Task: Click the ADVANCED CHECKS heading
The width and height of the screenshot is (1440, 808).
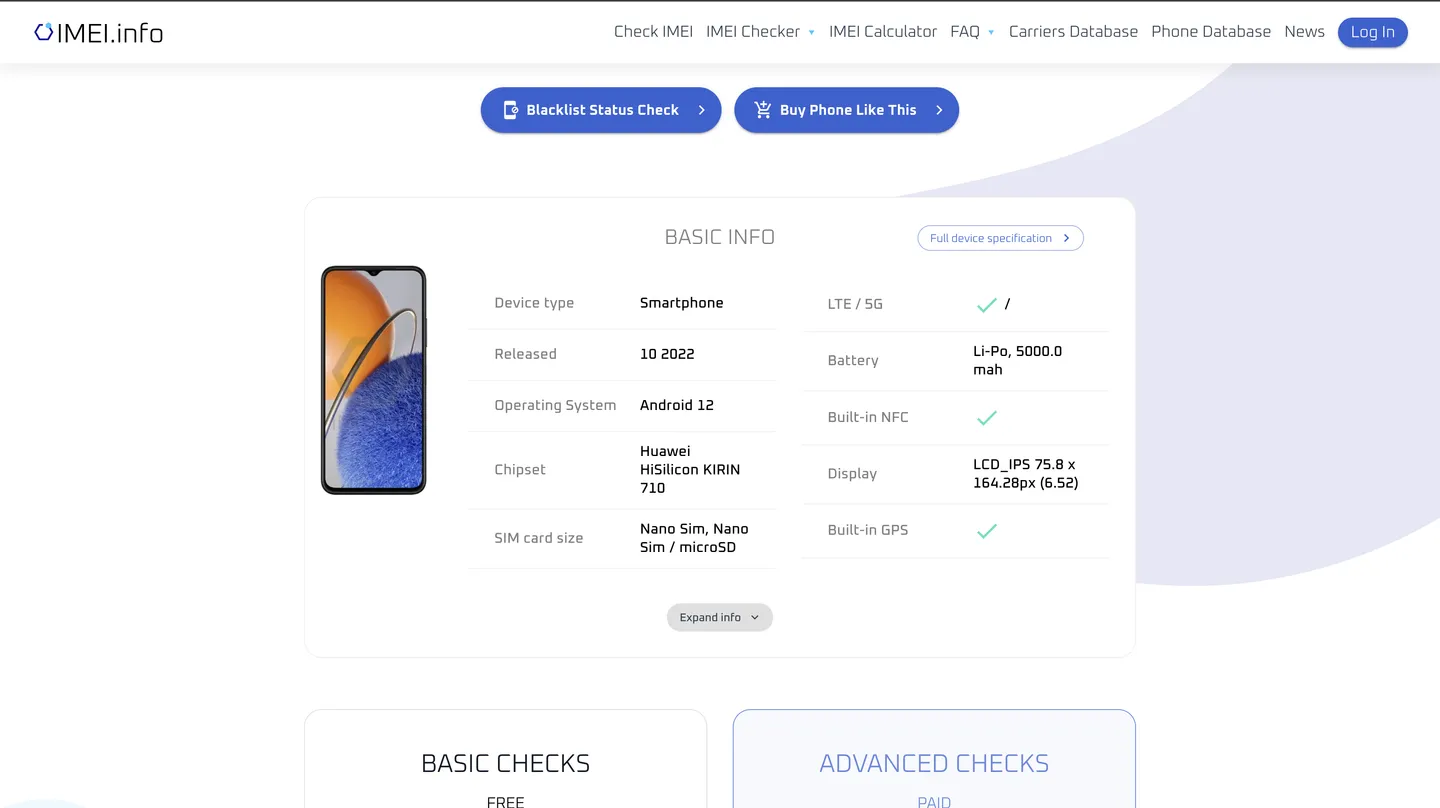Action: coord(934,763)
